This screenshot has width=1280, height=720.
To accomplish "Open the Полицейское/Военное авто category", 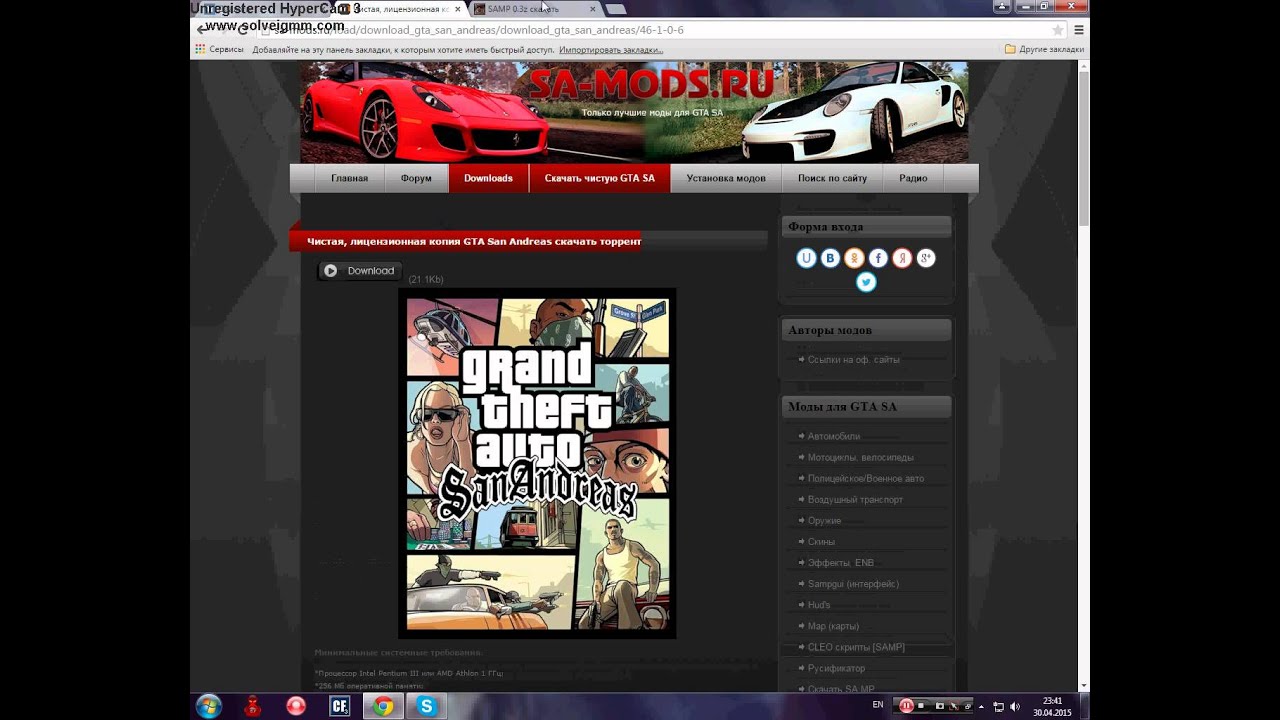I will pos(865,478).
